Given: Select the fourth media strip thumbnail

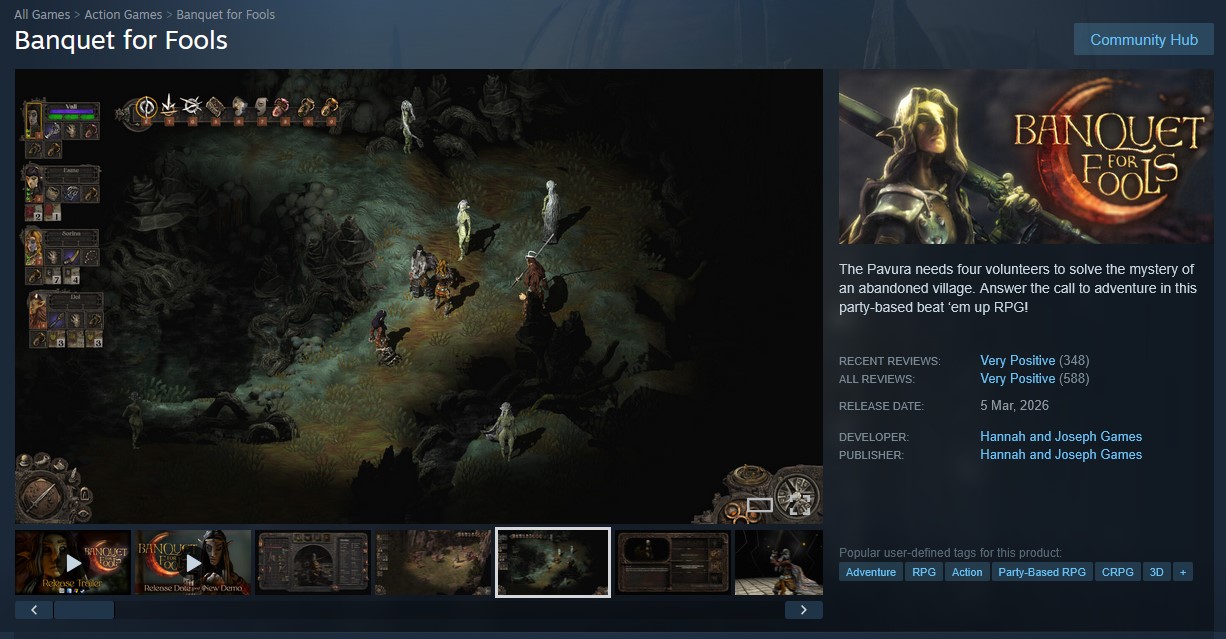Looking at the screenshot, I should pos(433,563).
